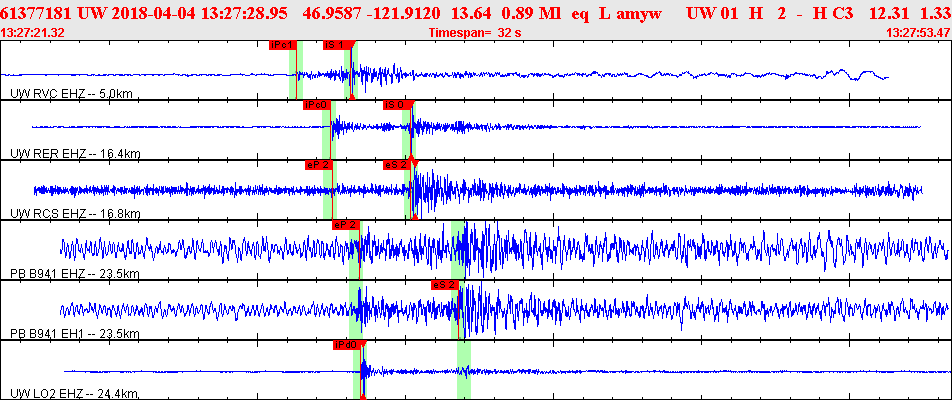This screenshot has width=952, height=400.
Task: Click the start time 13:27:21.32
Action: (33, 32)
